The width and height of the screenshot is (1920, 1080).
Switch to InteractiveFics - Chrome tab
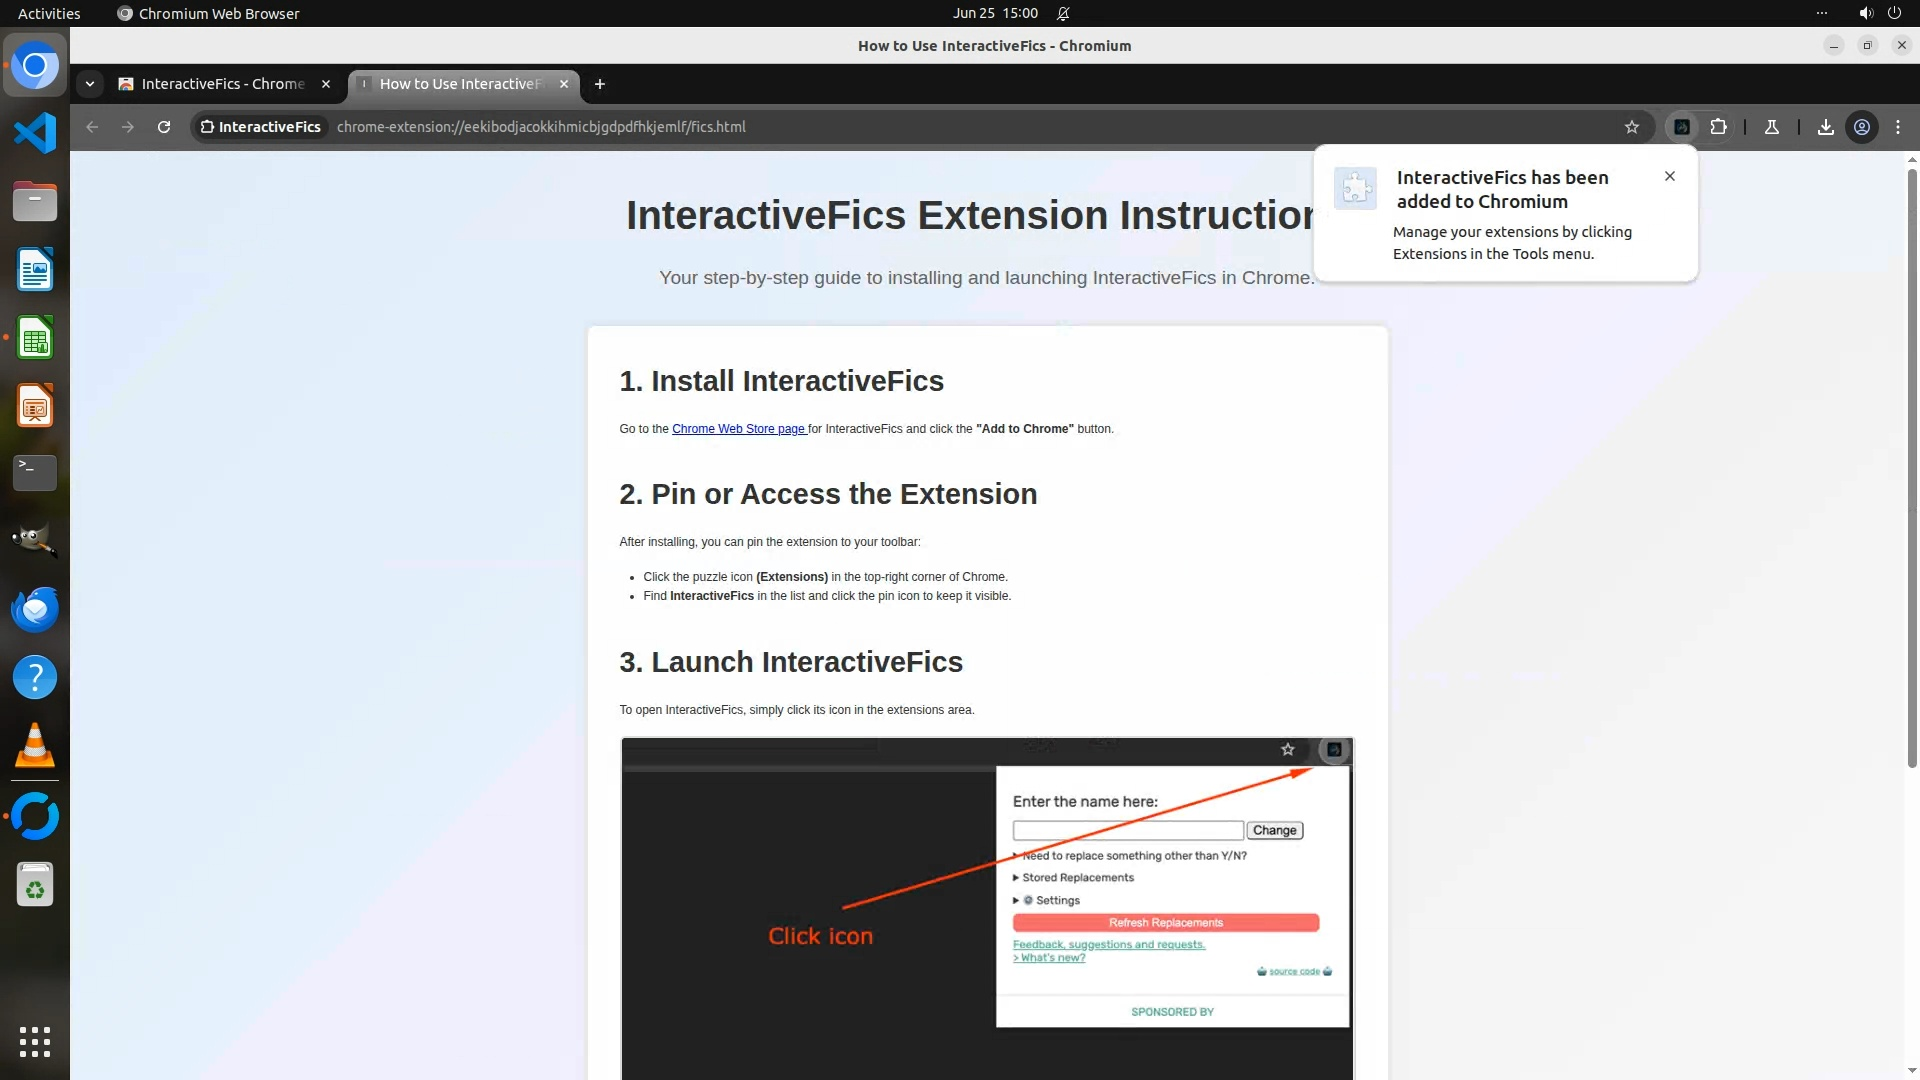(222, 84)
